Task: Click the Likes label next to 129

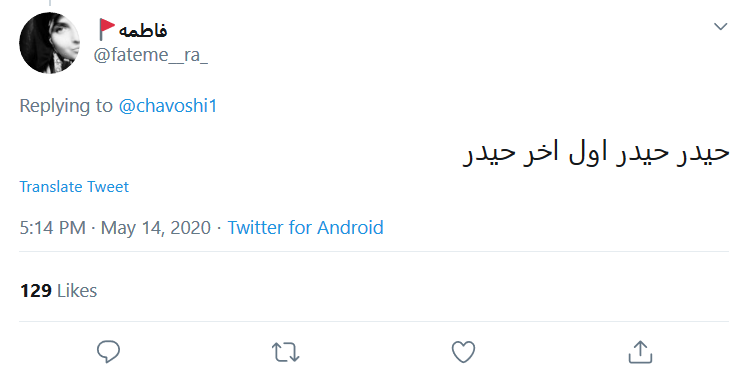Action: click(77, 290)
